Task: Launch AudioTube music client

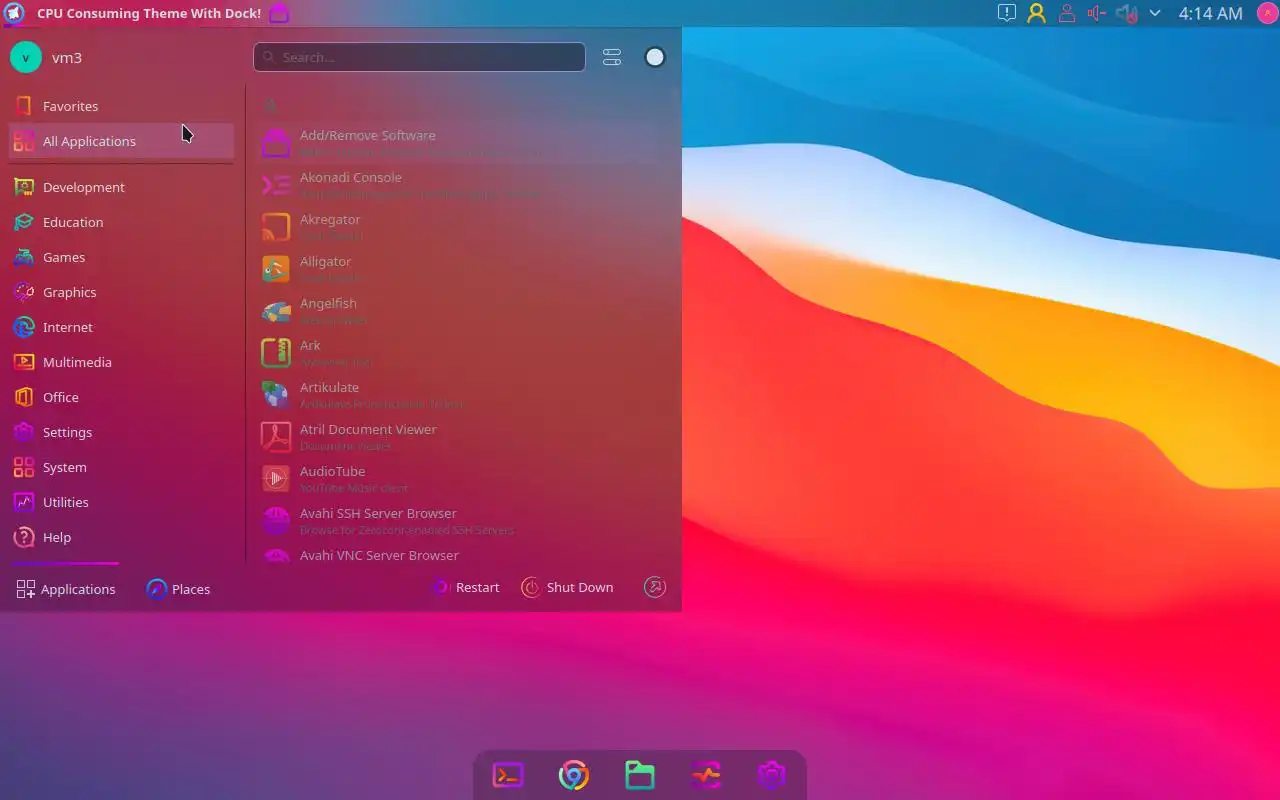Action: coord(463,479)
